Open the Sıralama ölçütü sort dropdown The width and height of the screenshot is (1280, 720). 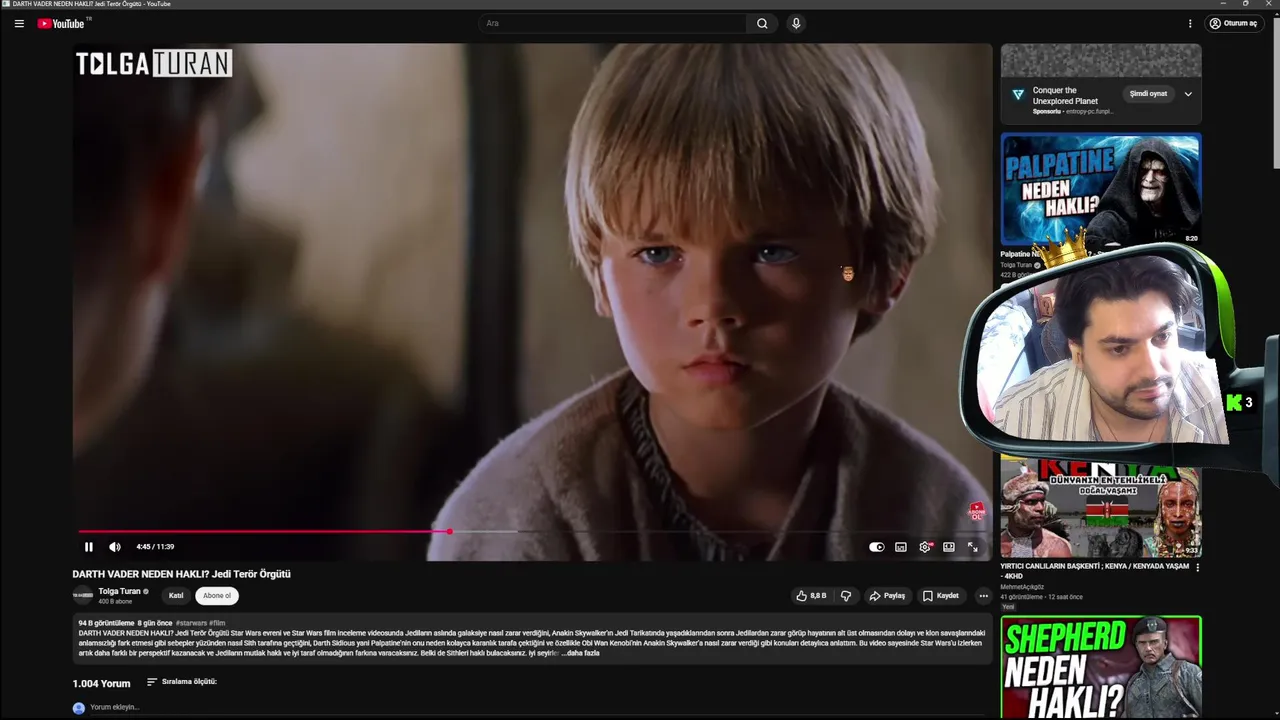pos(182,682)
